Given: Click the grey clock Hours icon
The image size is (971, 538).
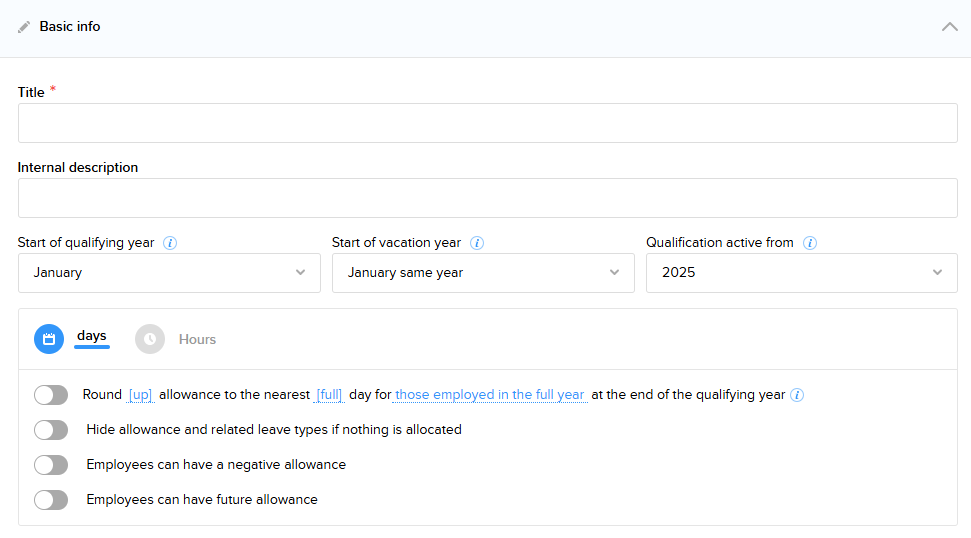Looking at the screenshot, I should coord(150,339).
